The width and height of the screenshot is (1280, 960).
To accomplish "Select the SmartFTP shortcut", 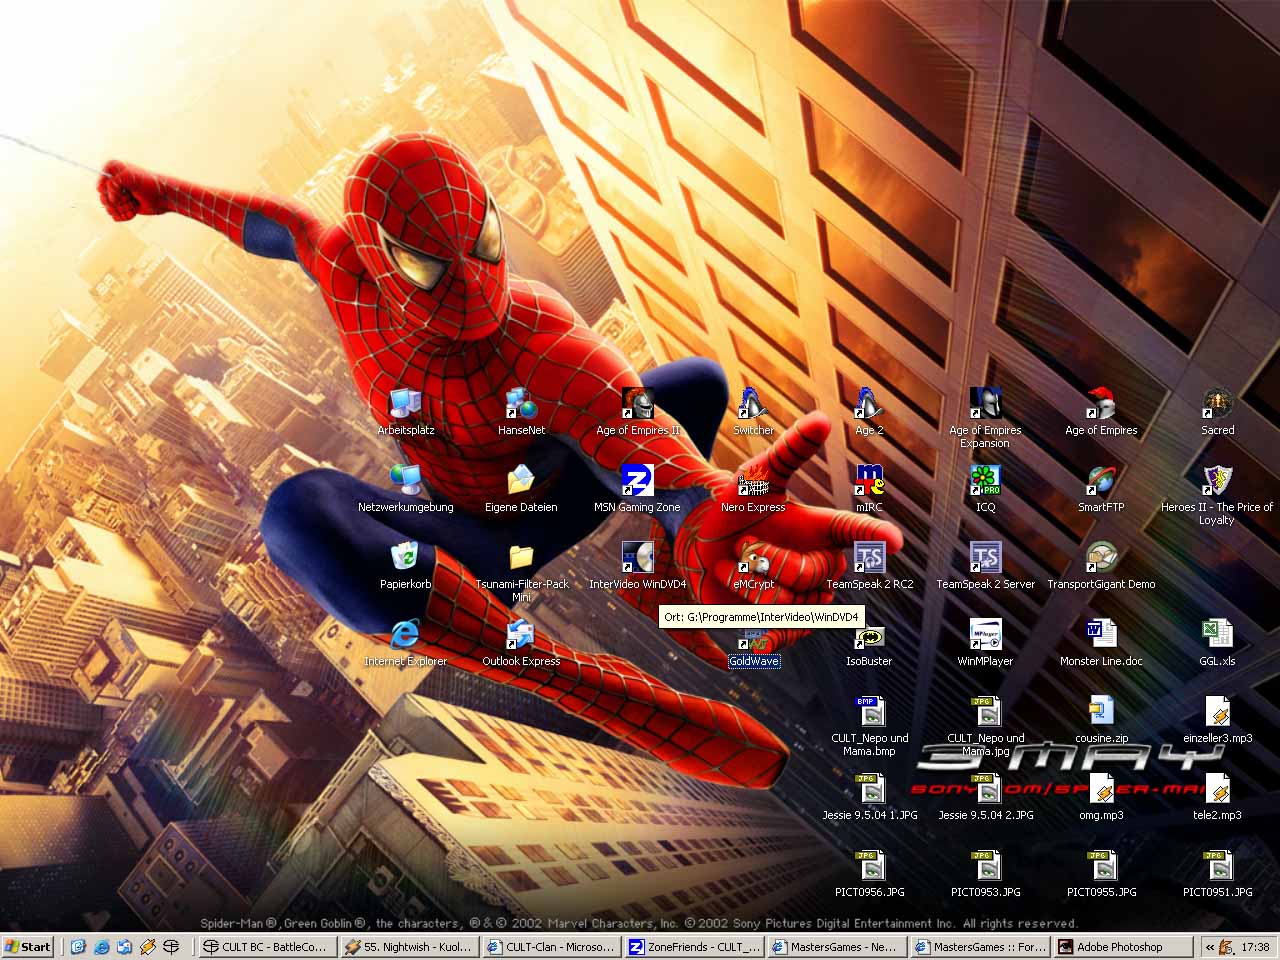I will (x=1101, y=489).
